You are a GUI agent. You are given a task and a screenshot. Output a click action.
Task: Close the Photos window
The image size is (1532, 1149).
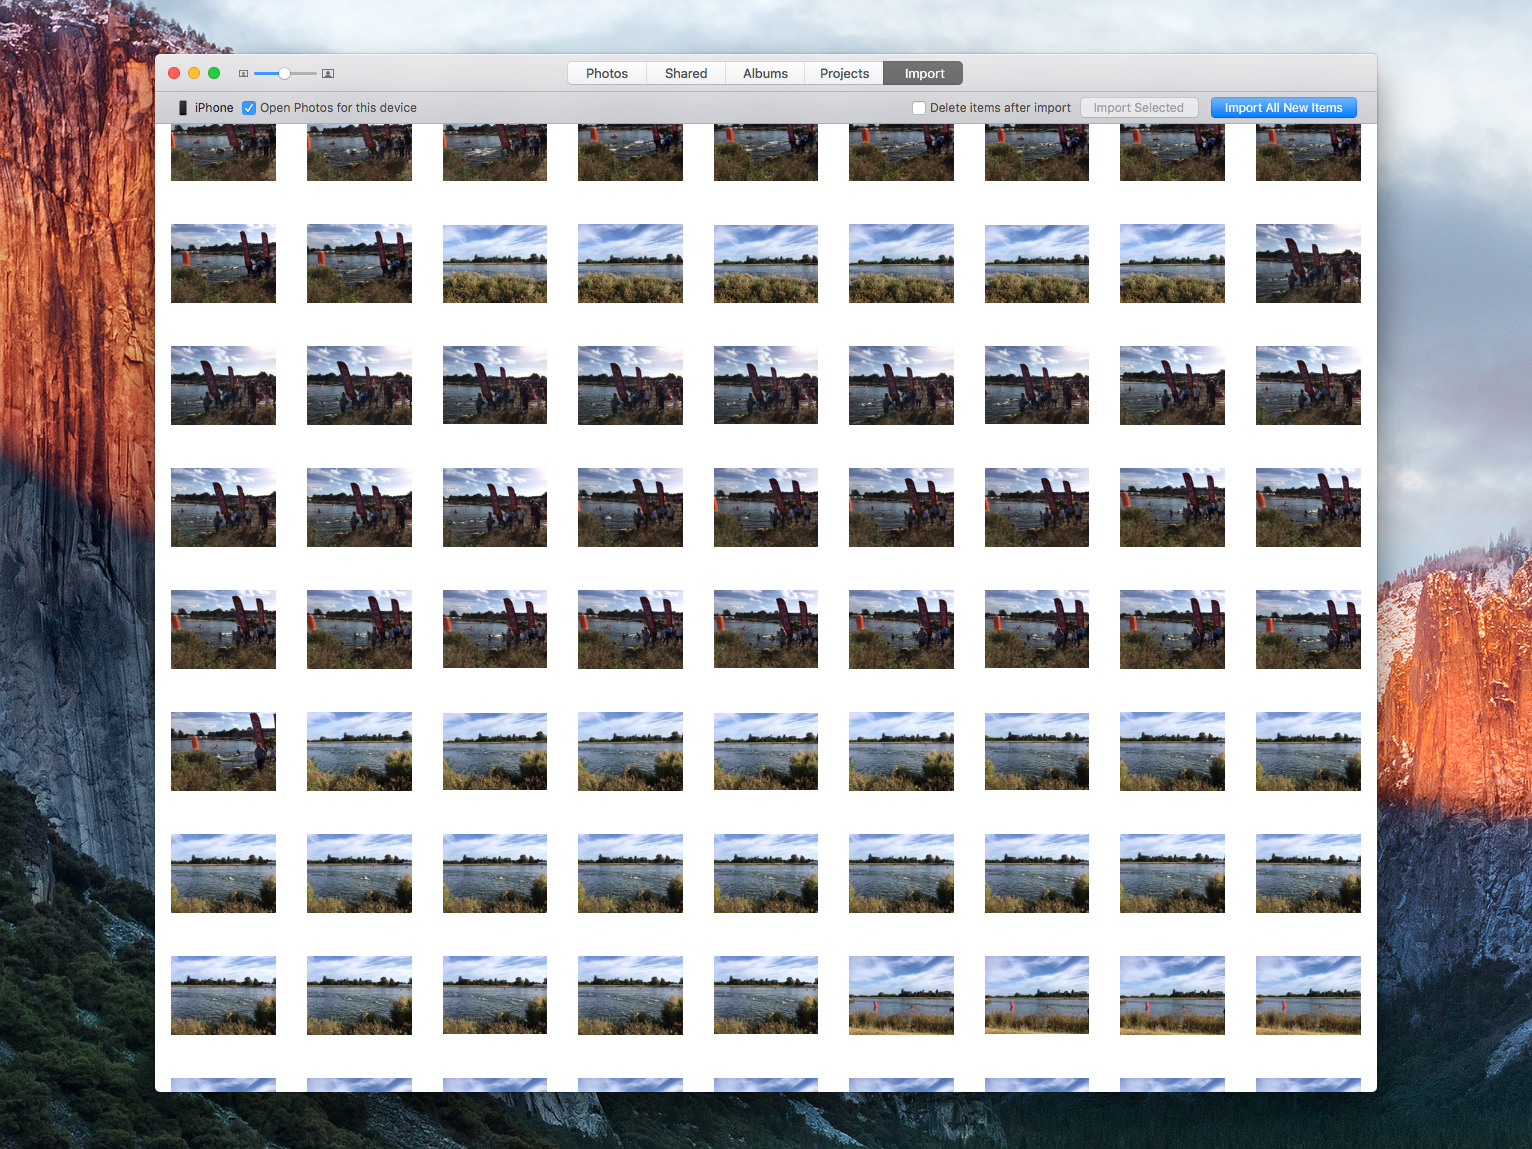click(174, 73)
